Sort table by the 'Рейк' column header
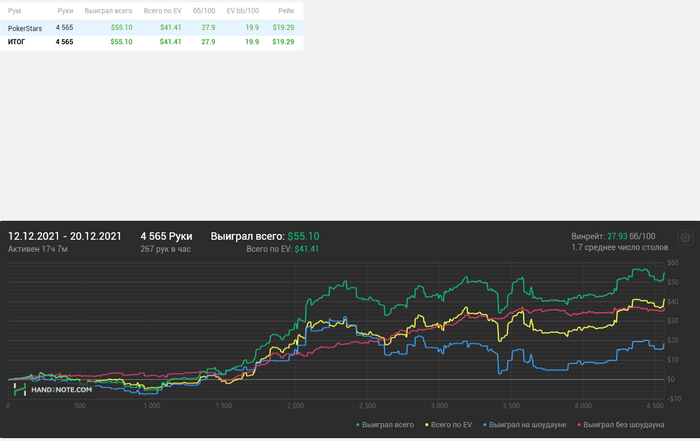Viewport: 700px width, 441px height. [286, 11]
